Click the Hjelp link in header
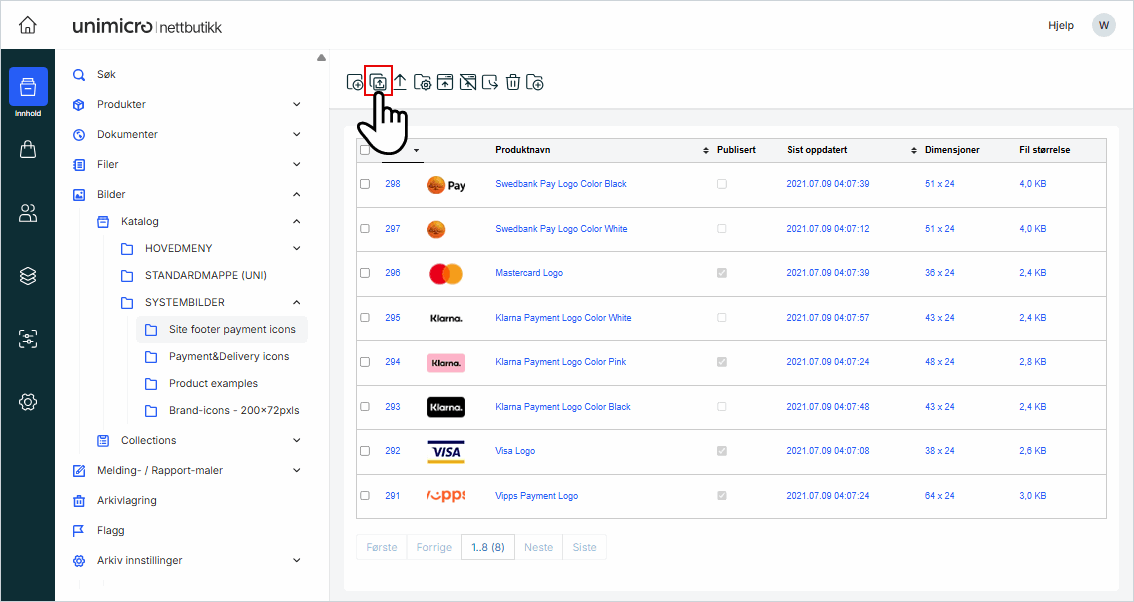 tap(1060, 25)
